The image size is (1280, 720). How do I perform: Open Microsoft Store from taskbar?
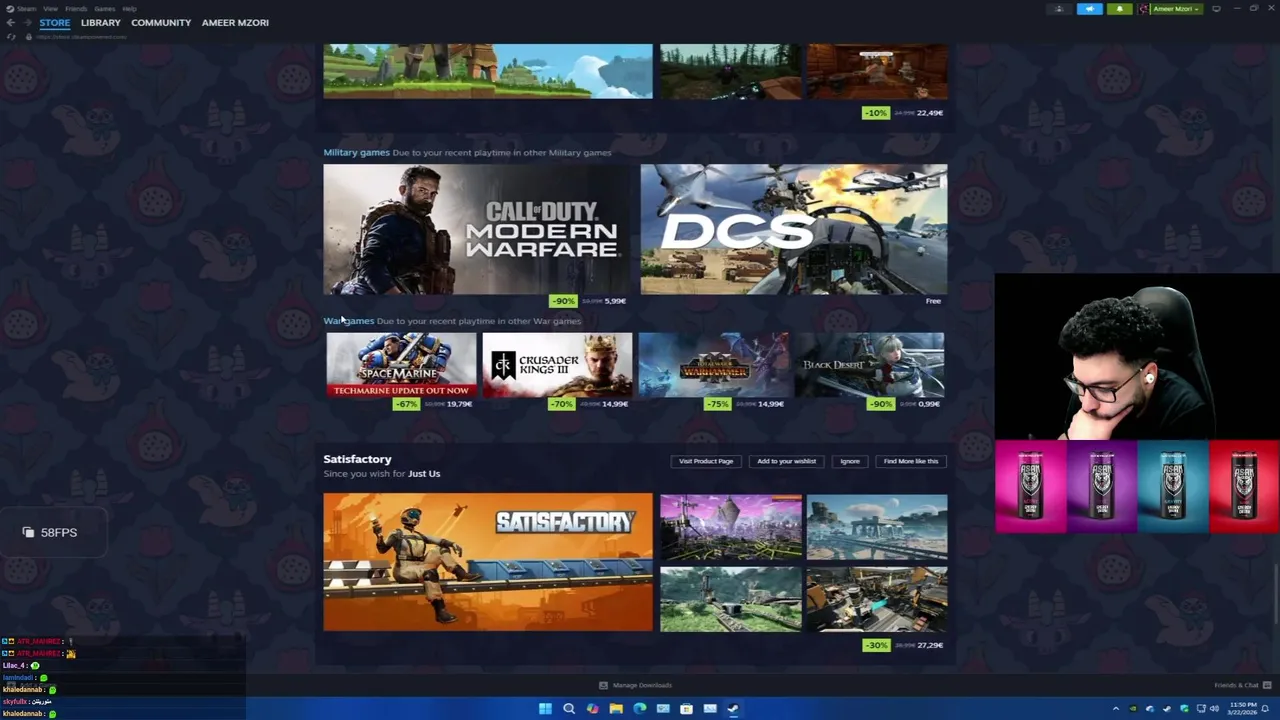click(x=686, y=709)
